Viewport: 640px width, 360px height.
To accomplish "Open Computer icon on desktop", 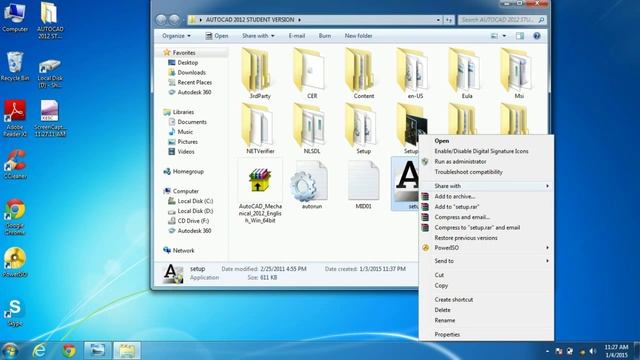I will [15, 17].
